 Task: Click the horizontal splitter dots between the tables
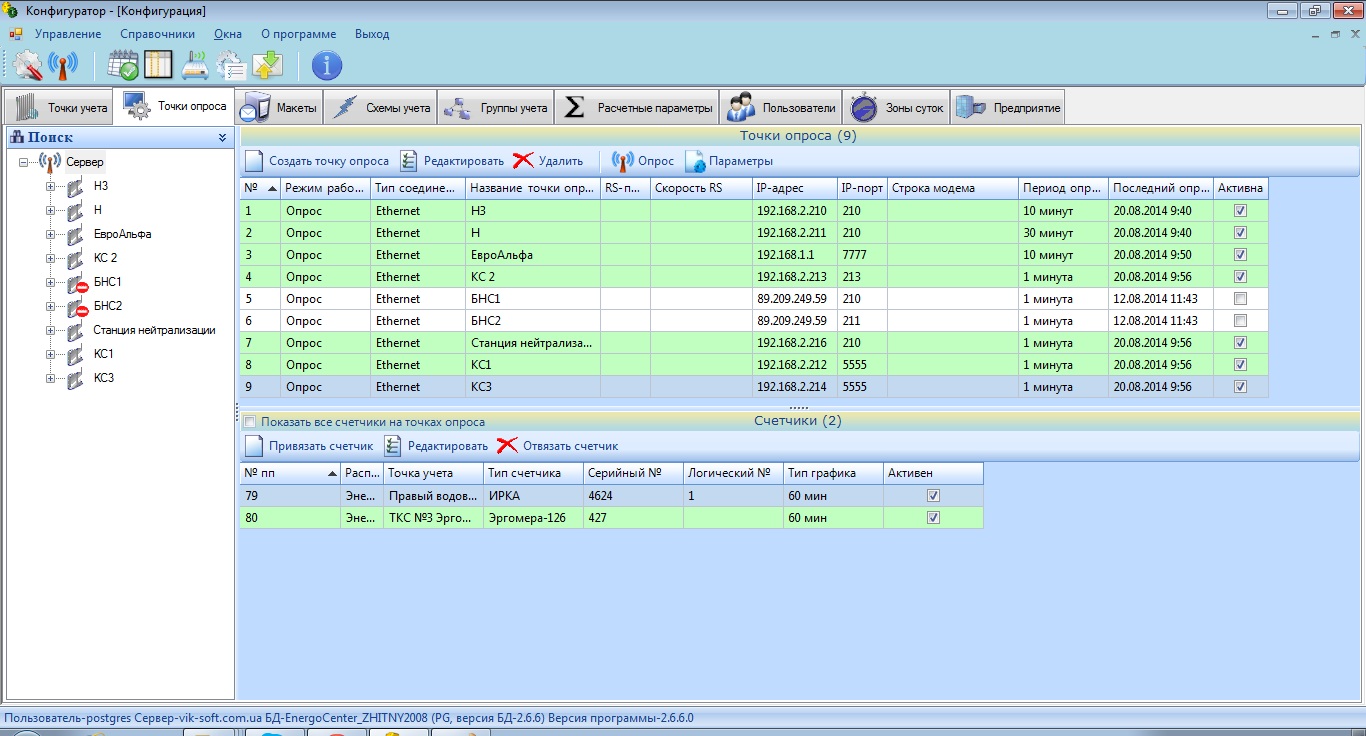[798, 407]
